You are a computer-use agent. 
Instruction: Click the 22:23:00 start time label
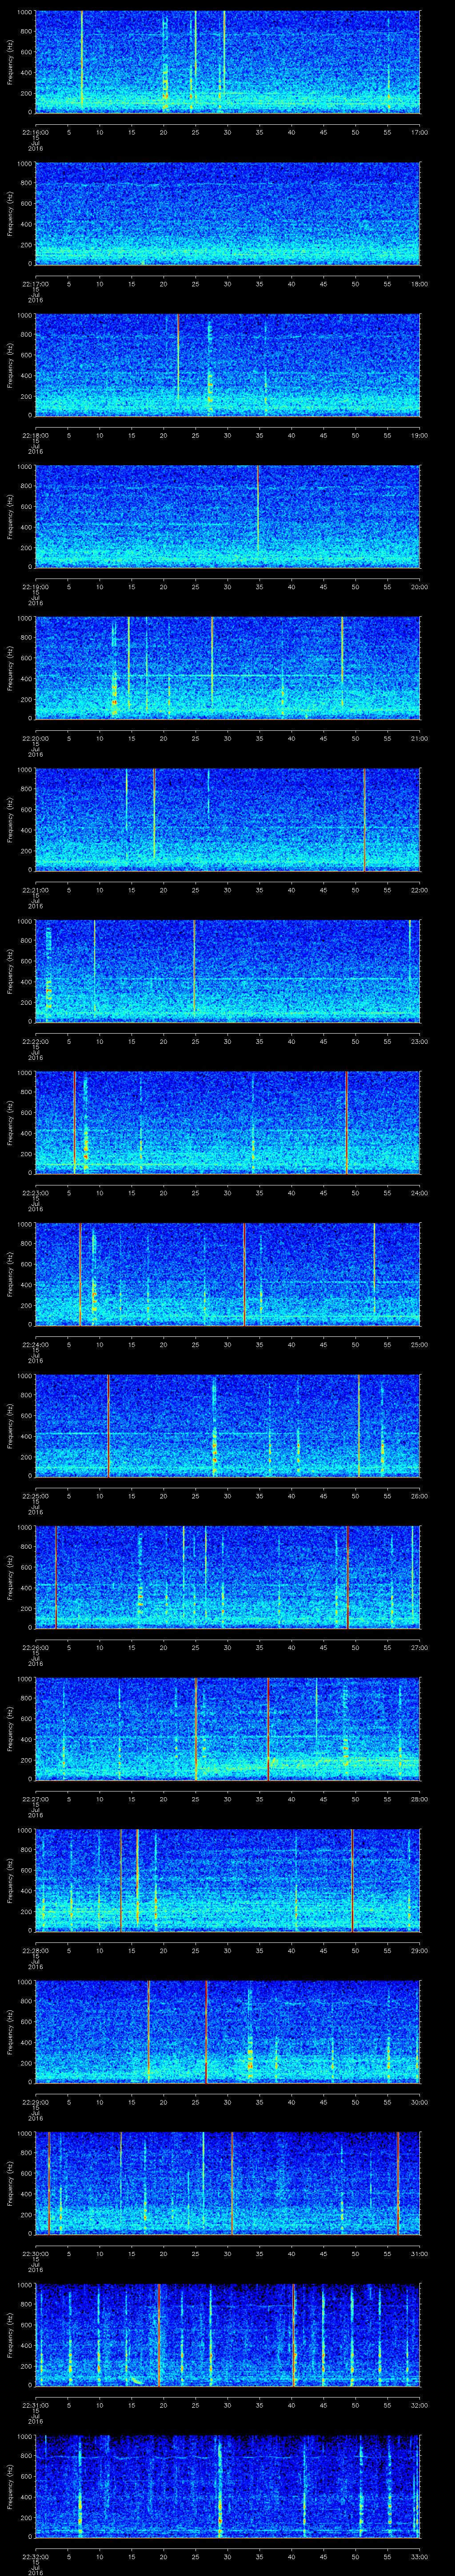(x=36, y=1192)
